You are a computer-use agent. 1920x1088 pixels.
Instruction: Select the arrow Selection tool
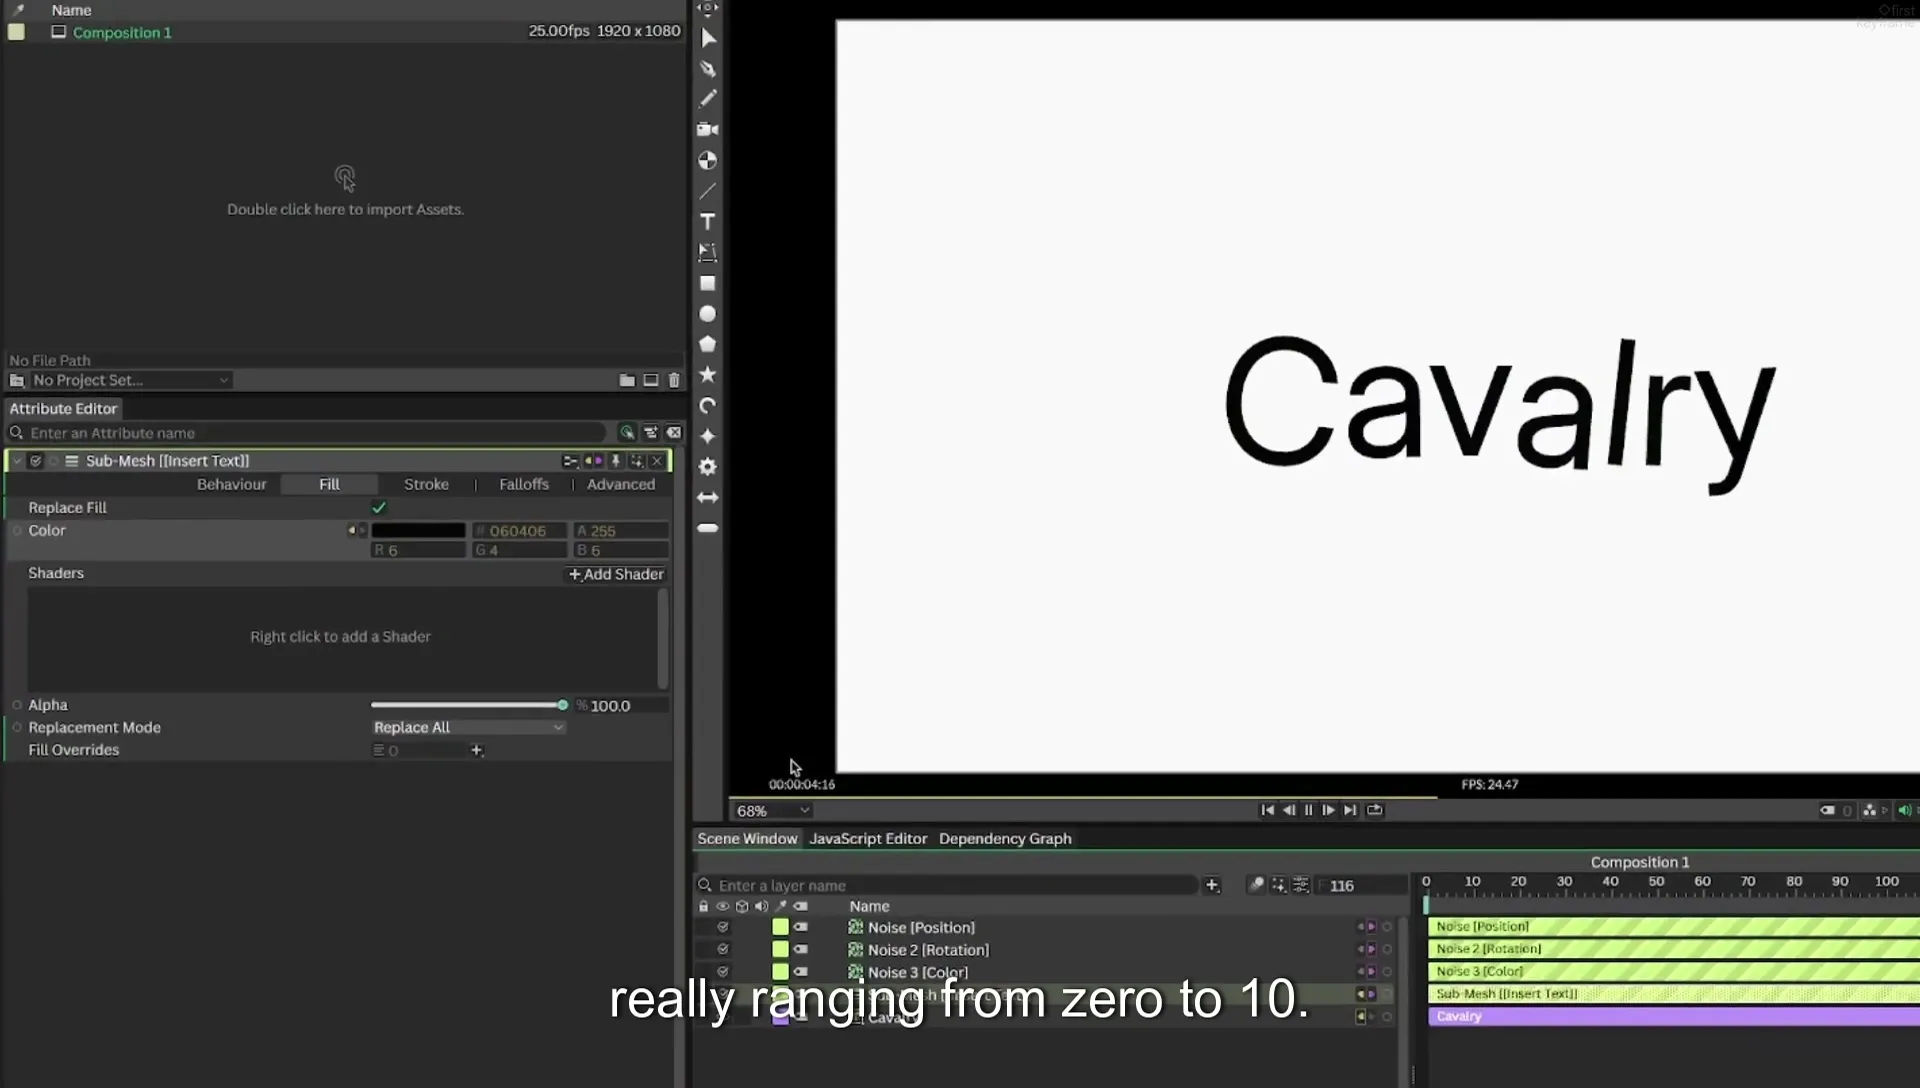[708, 38]
